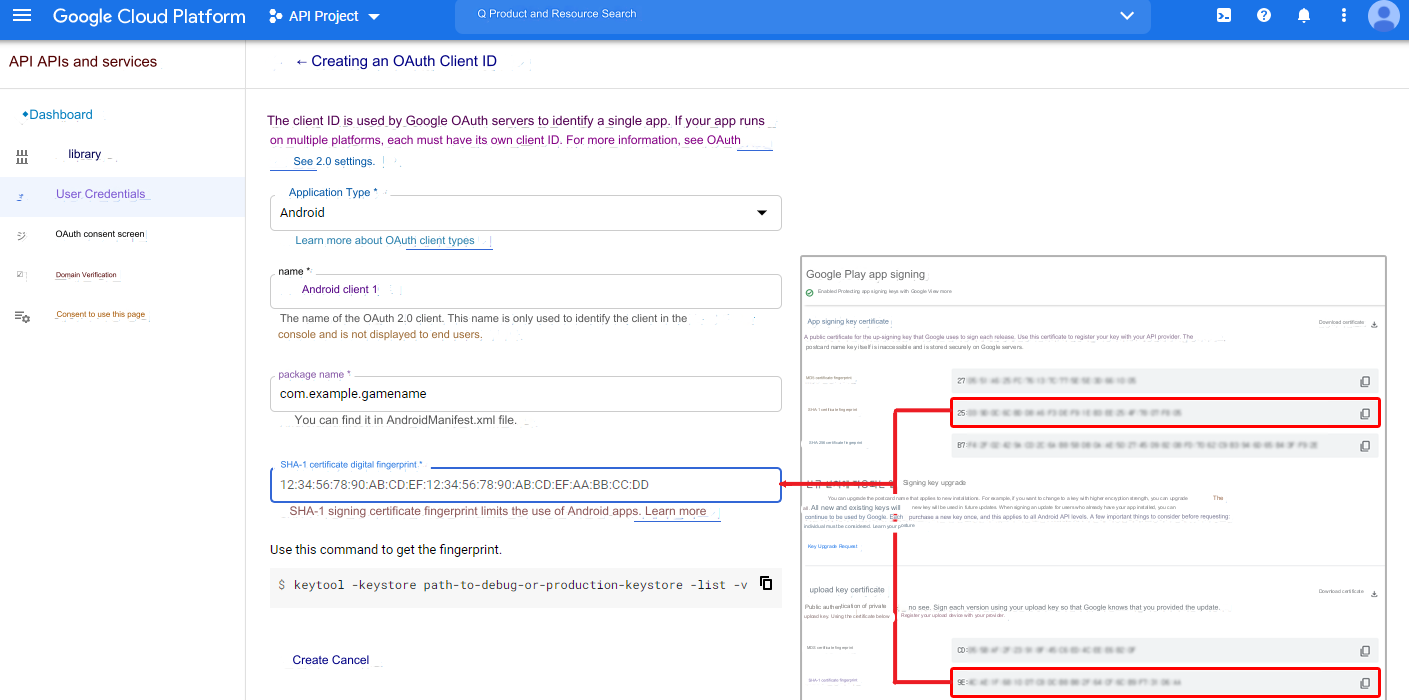
Task: Open the API Project selector dropdown
Action: (324, 17)
